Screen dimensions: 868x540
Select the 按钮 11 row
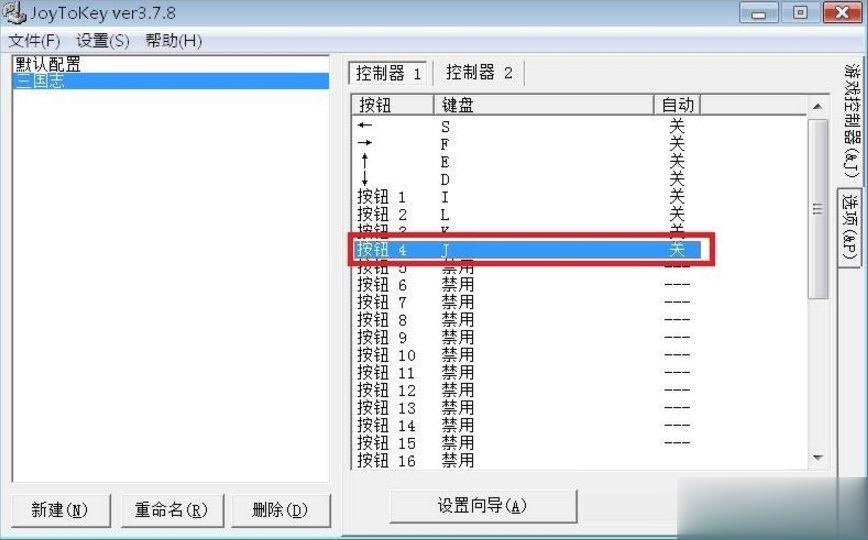point(527,373)
